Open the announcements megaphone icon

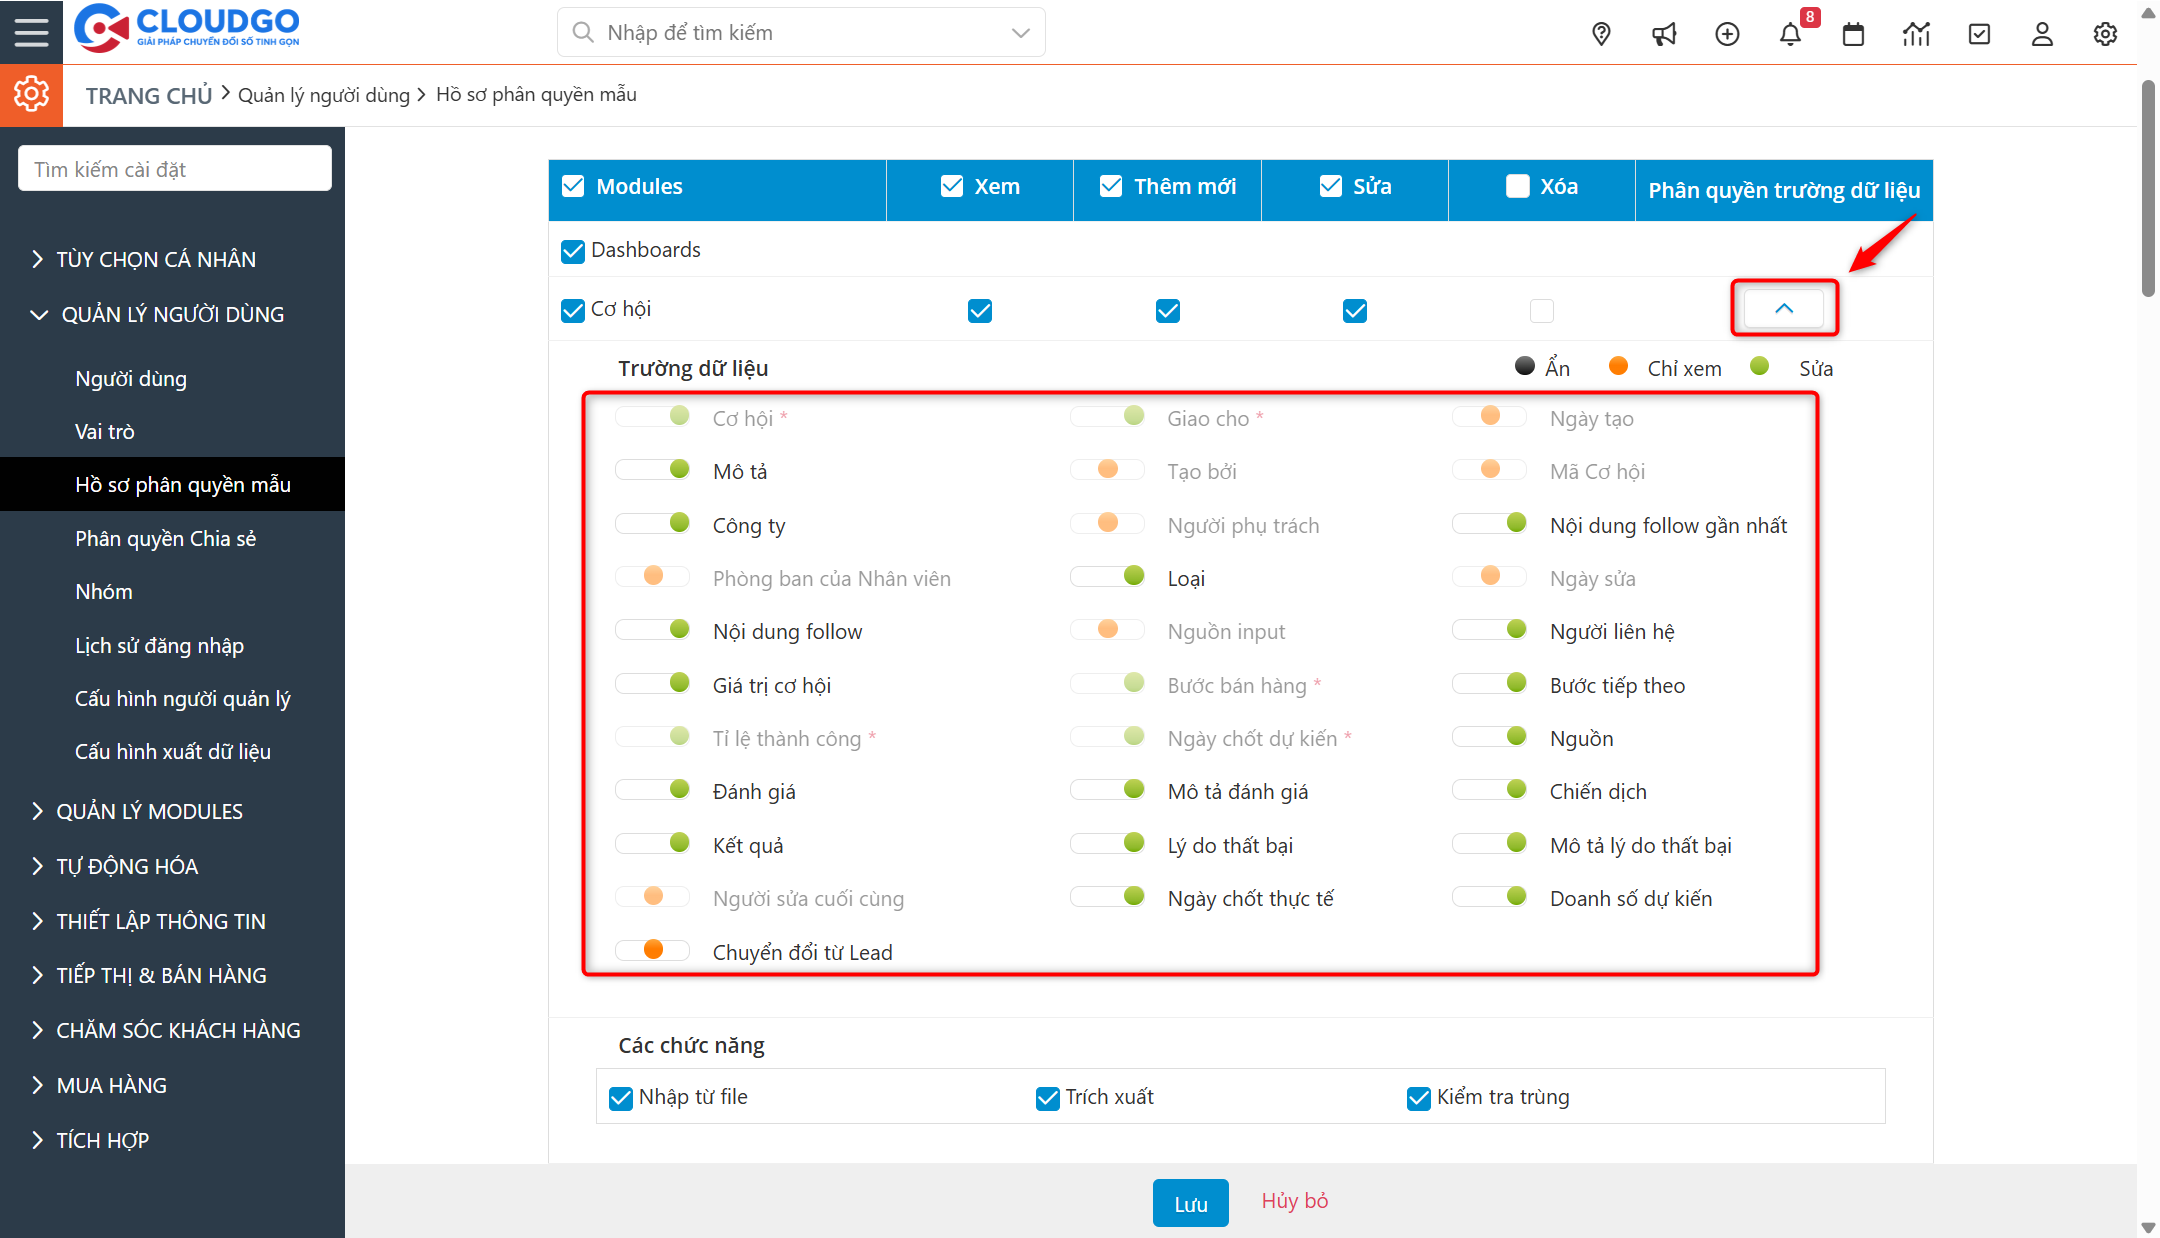(1664, 34)
